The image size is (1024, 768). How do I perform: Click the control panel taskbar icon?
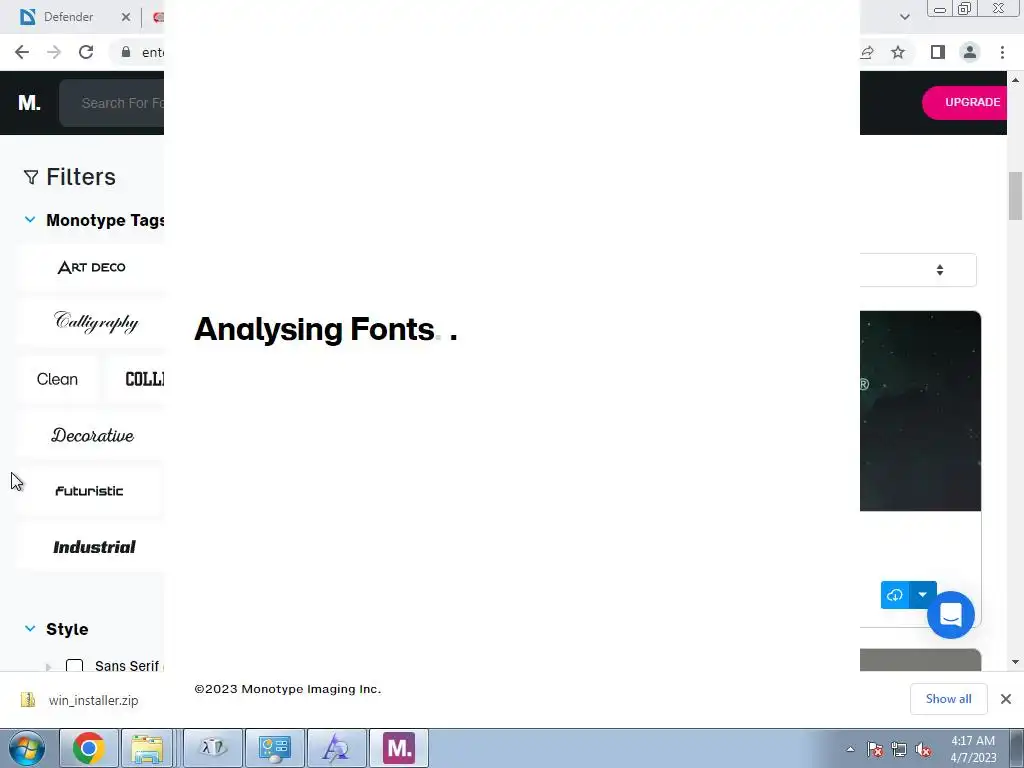click(275, 748)
